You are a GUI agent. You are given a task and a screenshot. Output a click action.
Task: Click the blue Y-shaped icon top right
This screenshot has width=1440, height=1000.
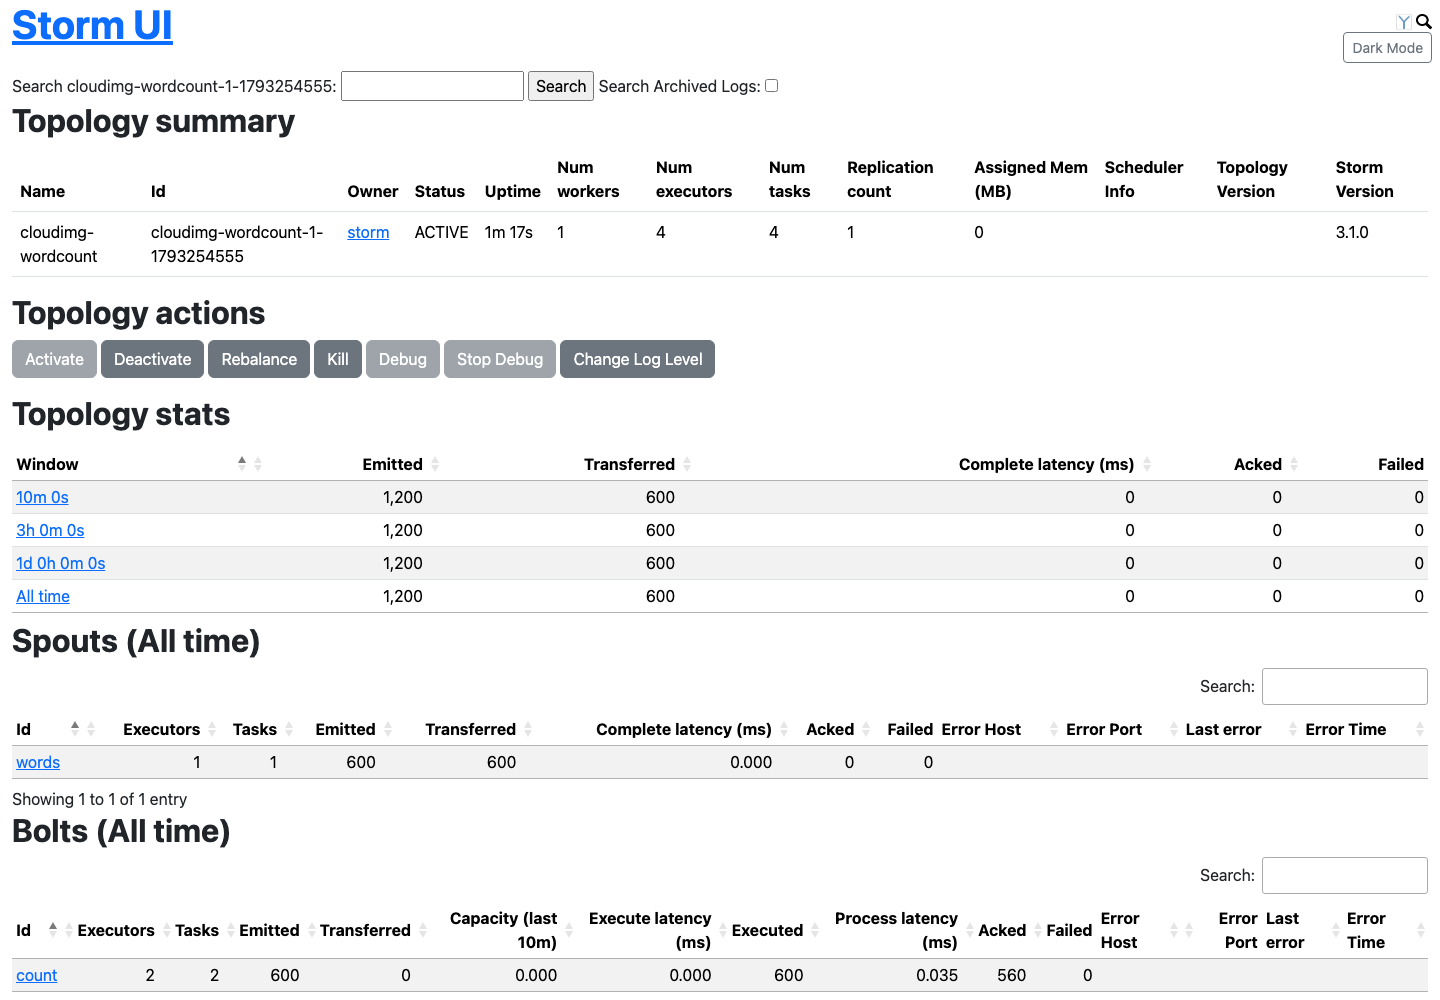pyautogui.click(x=1404, y=22)
